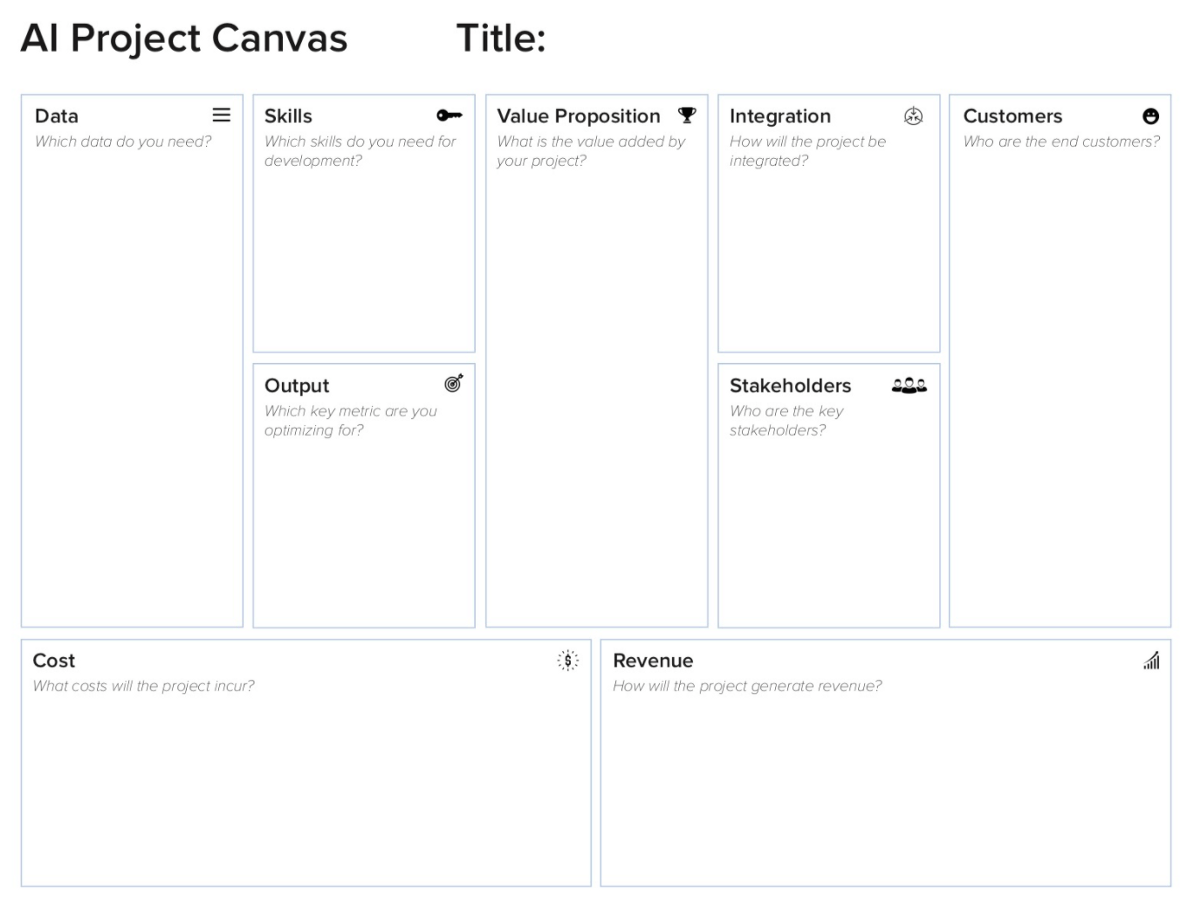Screen dimensions: 1200x911
Task: Click the AI Project Canvas heading
Action: pos(184,39)
